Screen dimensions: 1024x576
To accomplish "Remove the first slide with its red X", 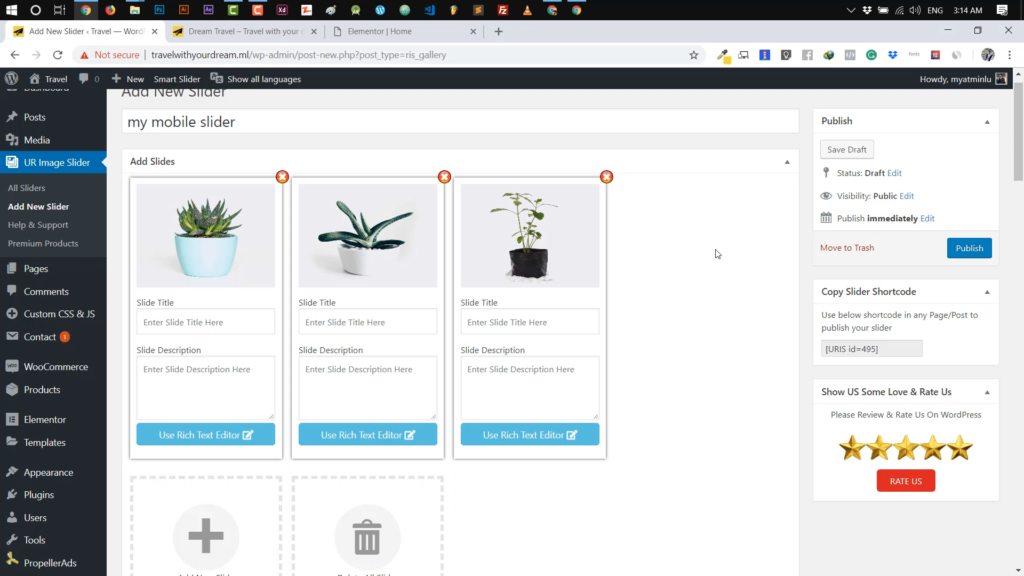I will (282, 177).
